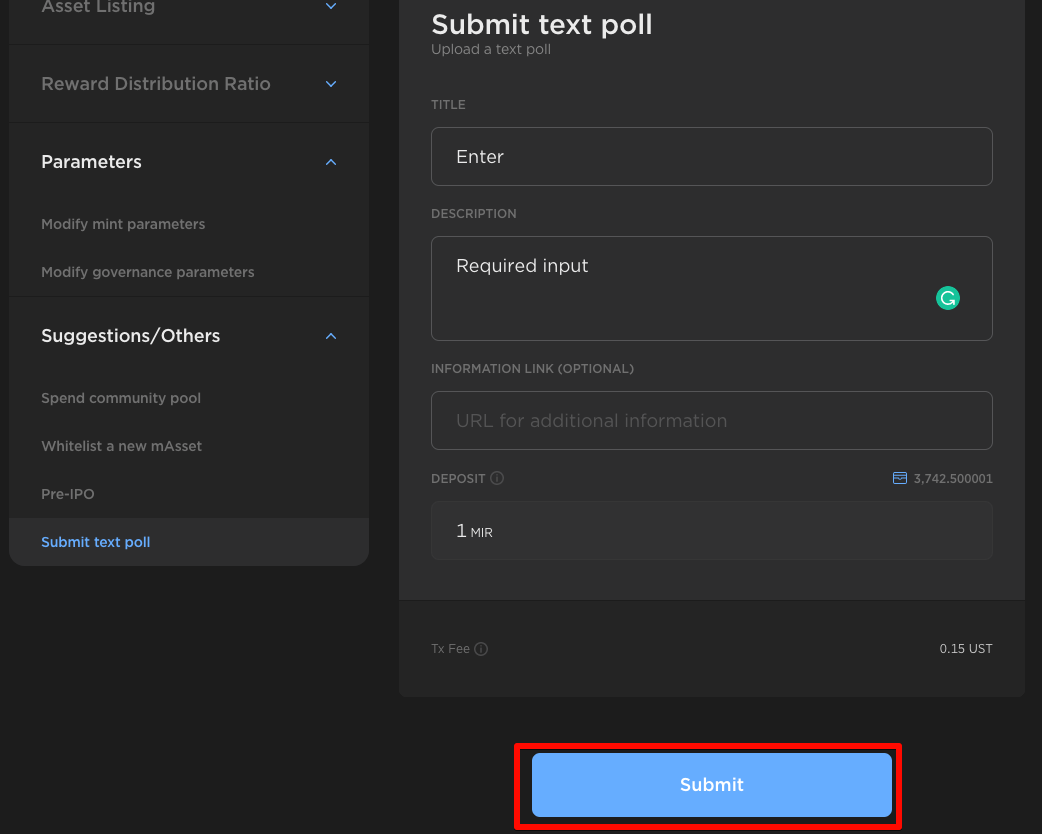
Task: Click the Deposit 1 MIR field
Action: [711, 530]
